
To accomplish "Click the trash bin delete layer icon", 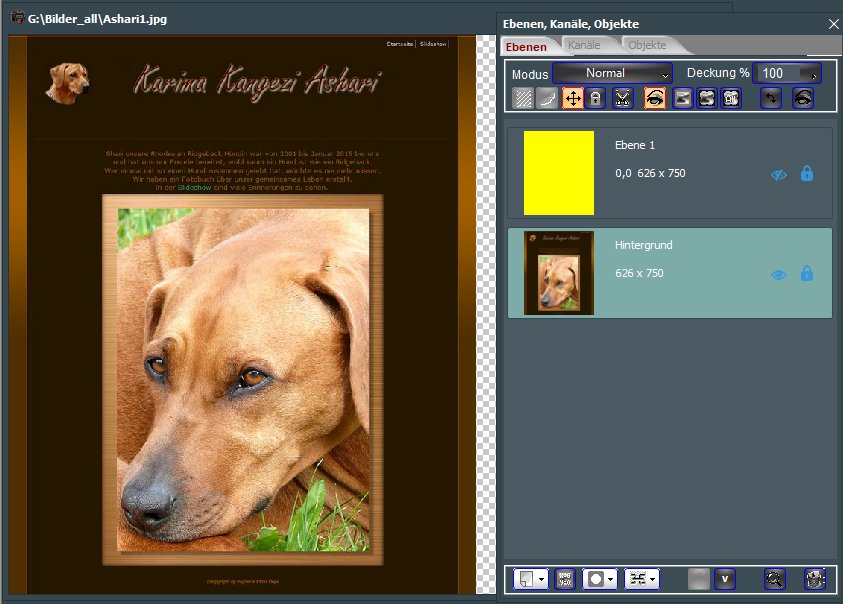I will [x=815, y=578].
